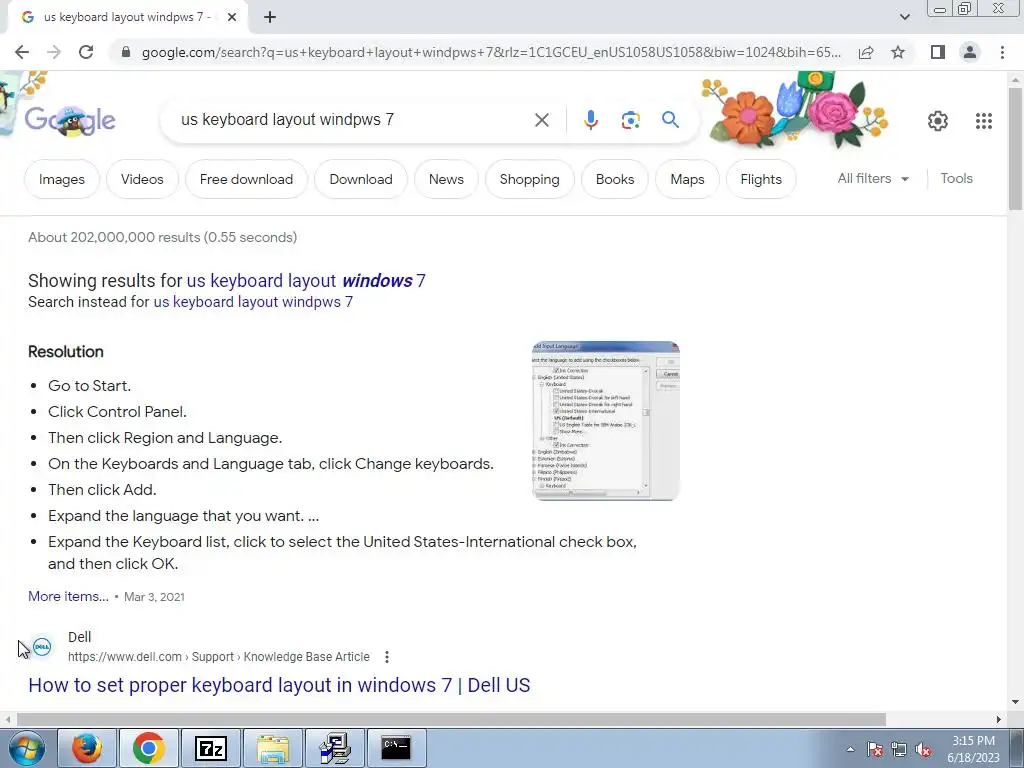The width and height of the screenshot is (1024, 768).
Task: Start a voice search with microphone
Action: click(590, 120)
